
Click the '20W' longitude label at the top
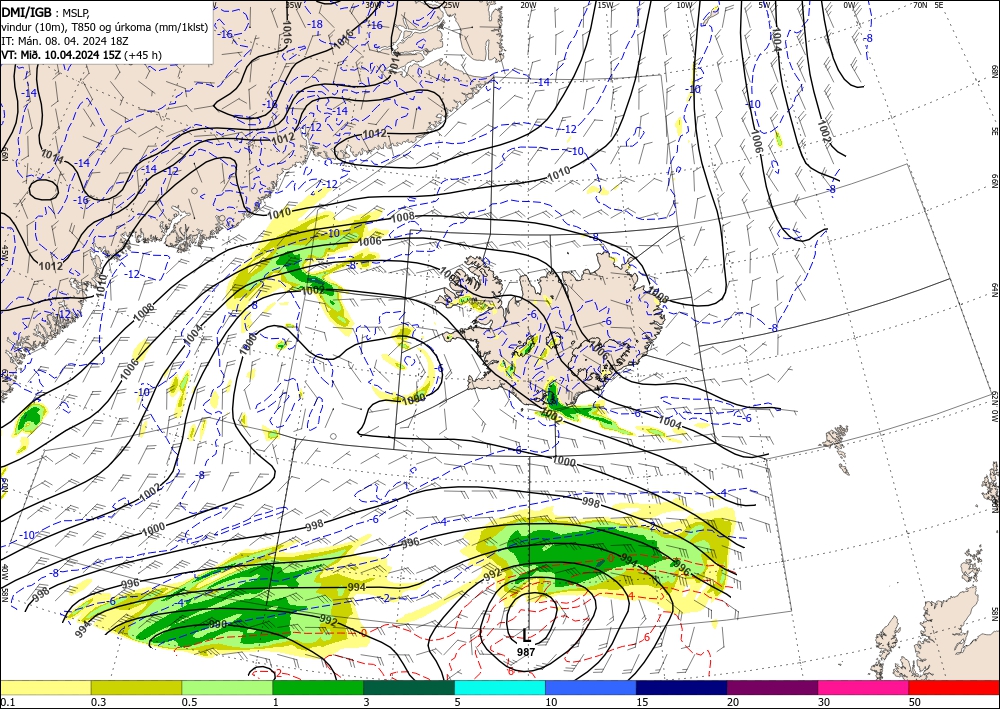tap(528, 5)
